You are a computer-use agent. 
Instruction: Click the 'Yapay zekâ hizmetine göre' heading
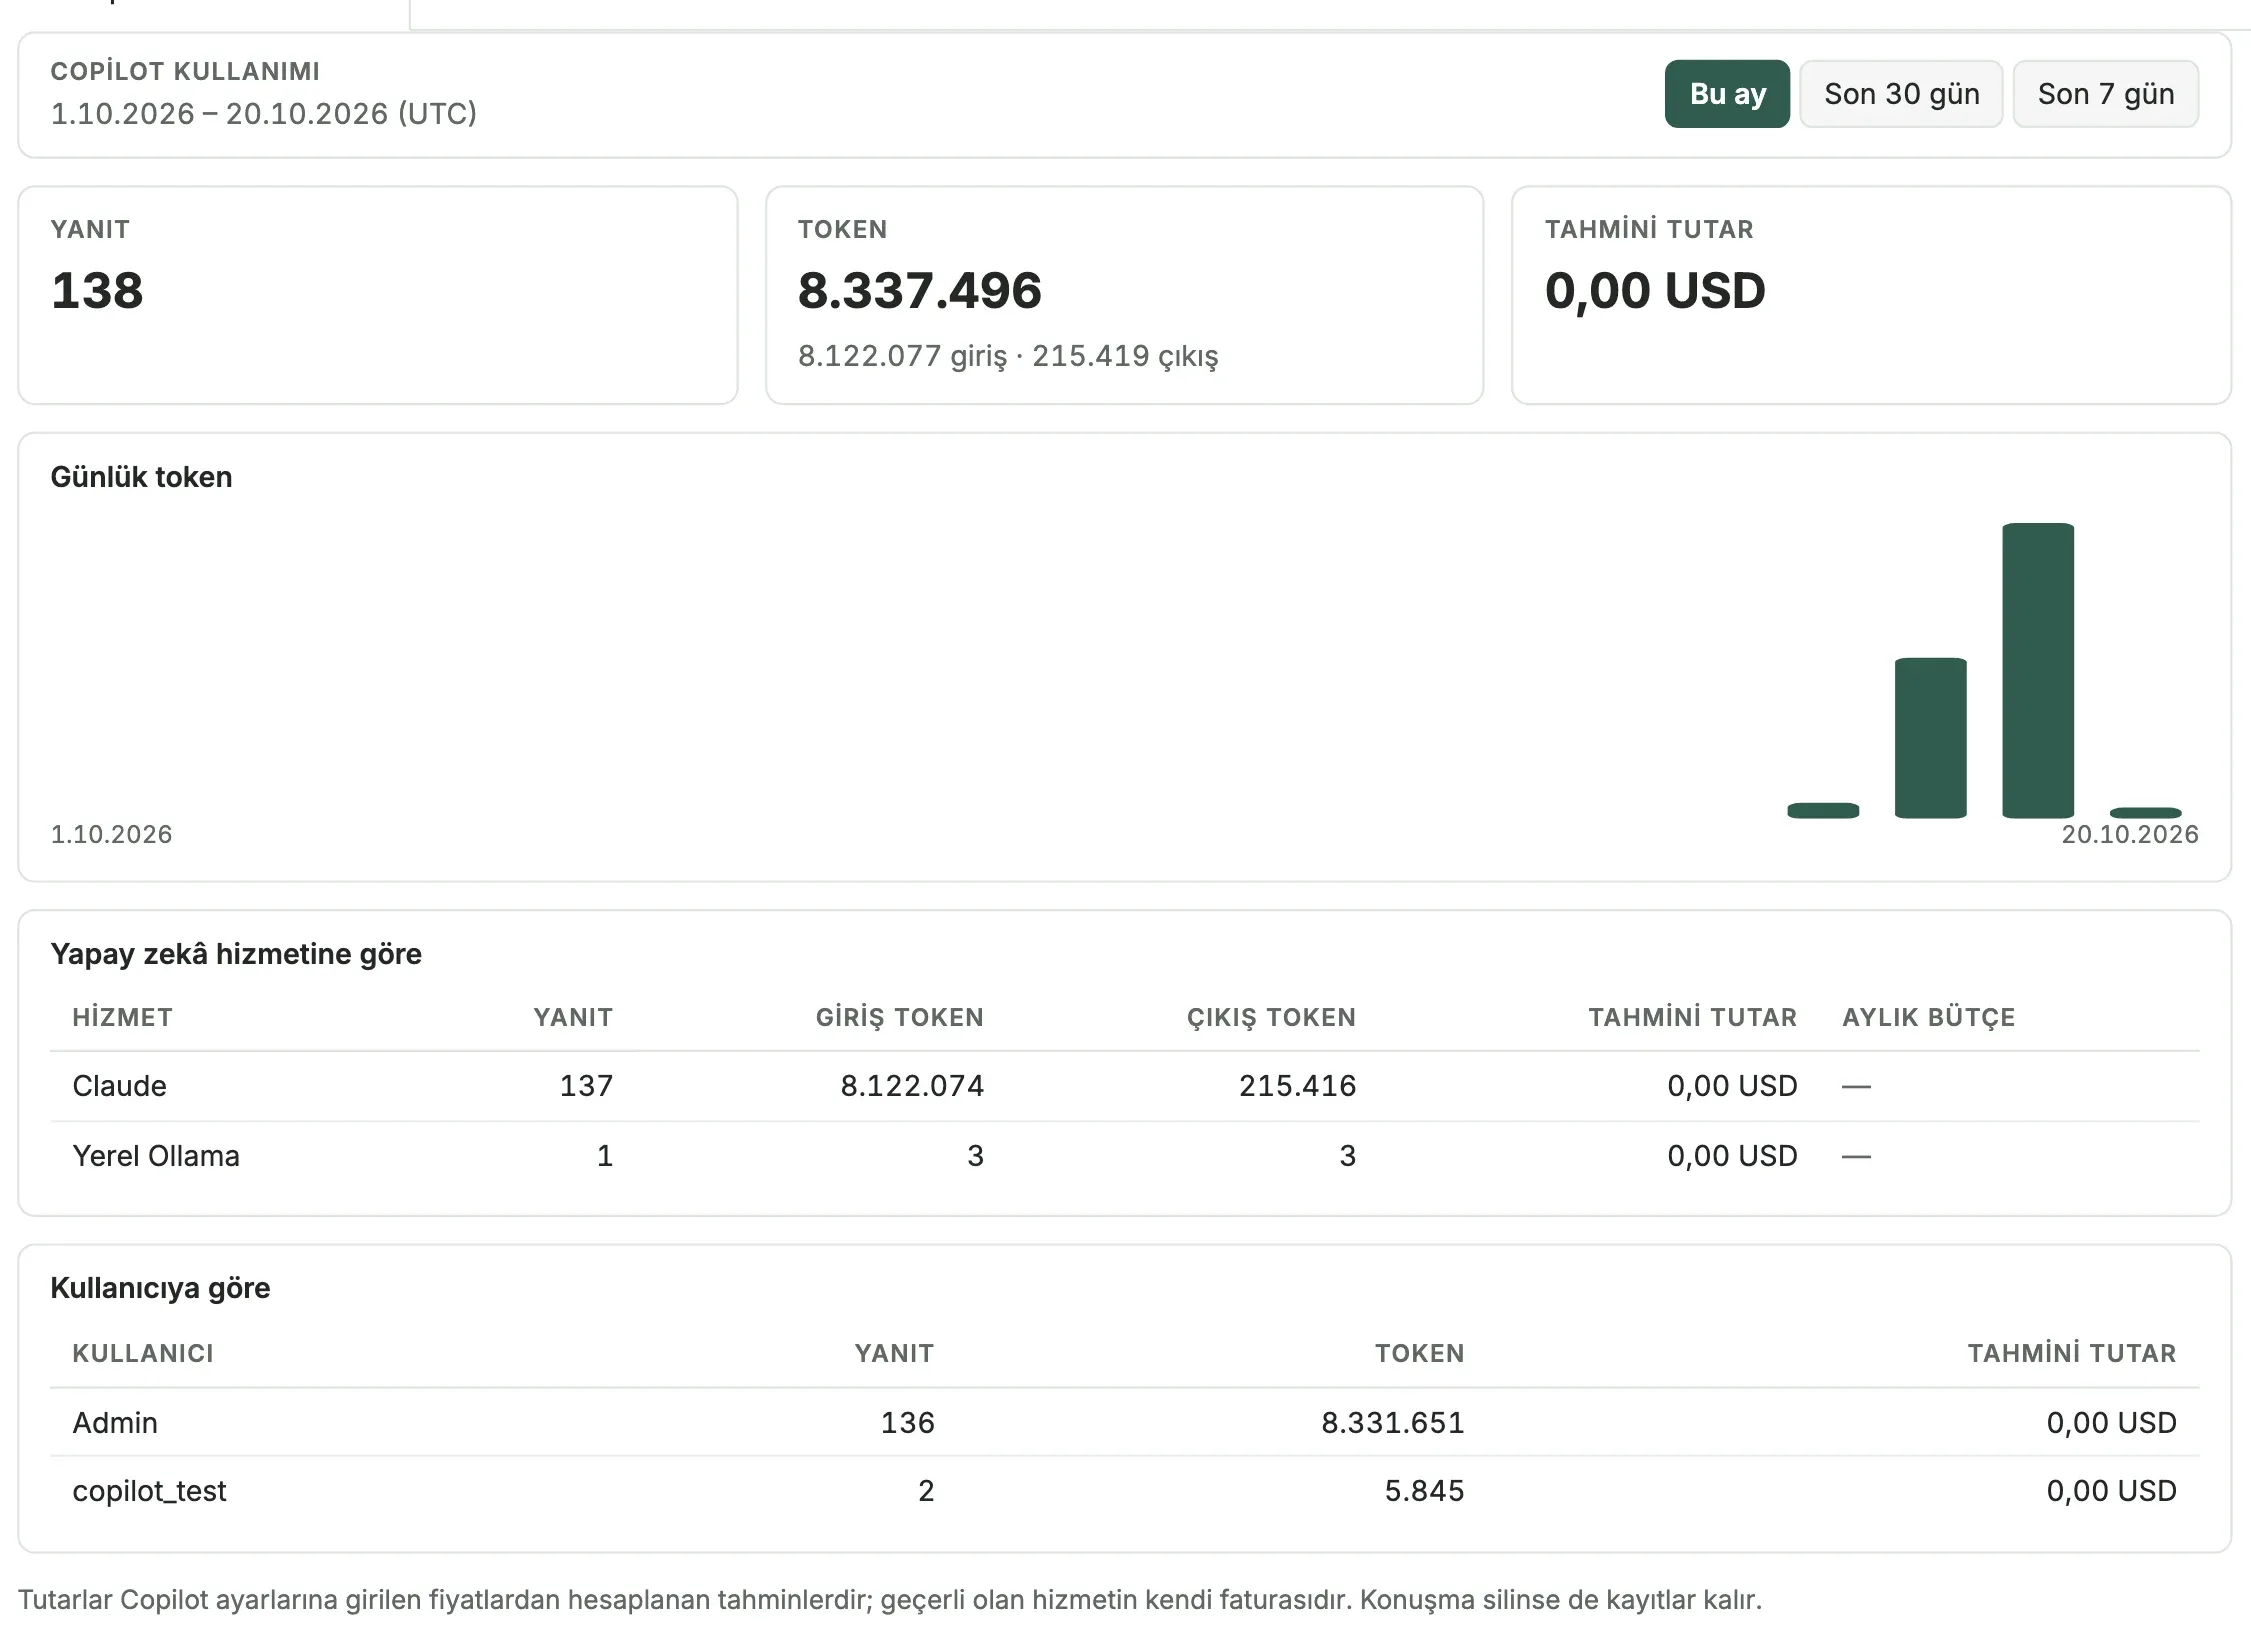236,954
